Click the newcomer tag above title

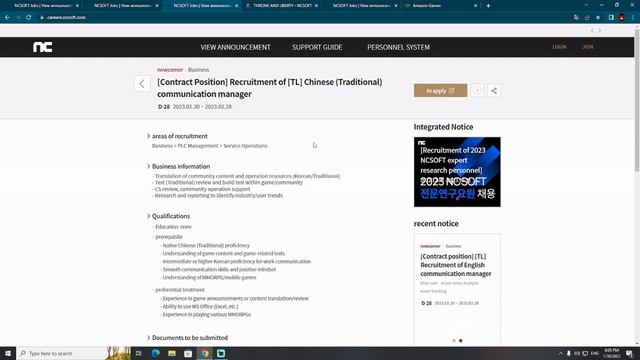[x=170, y=70]
